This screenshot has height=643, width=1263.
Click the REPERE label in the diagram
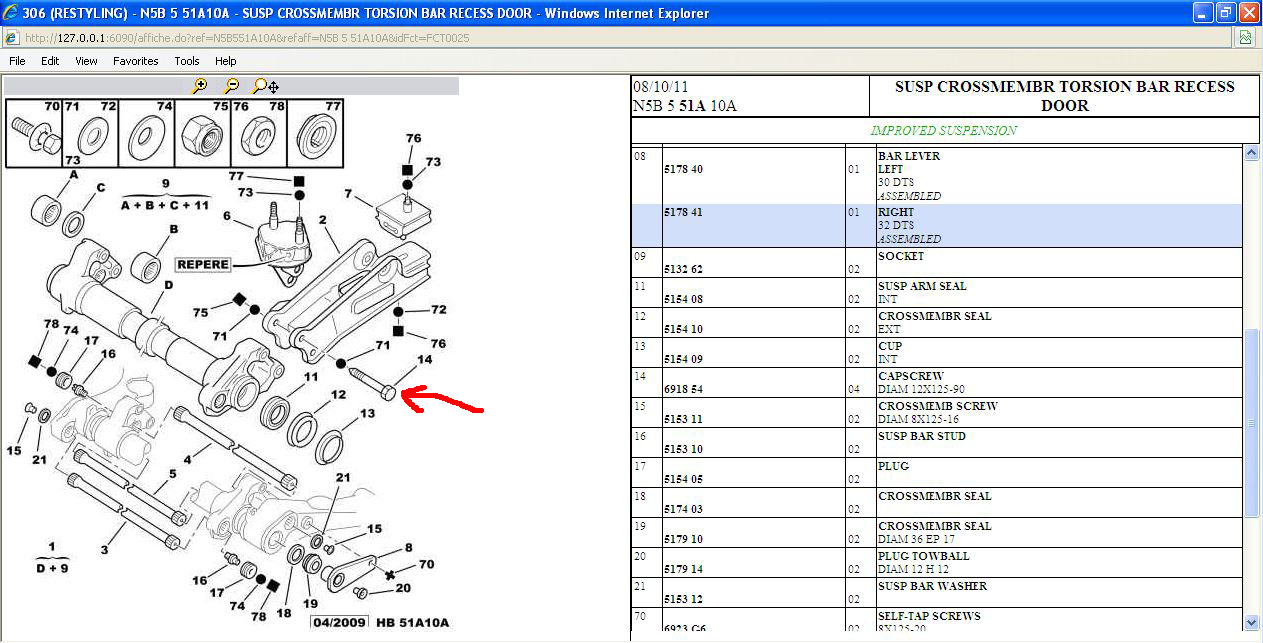pos(203,265)
